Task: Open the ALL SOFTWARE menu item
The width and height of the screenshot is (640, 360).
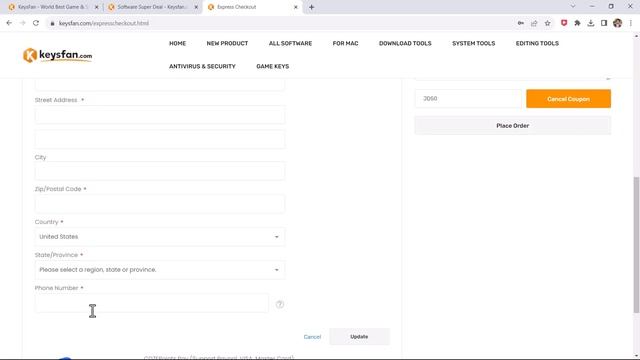Action: click(x=290, y=43)
